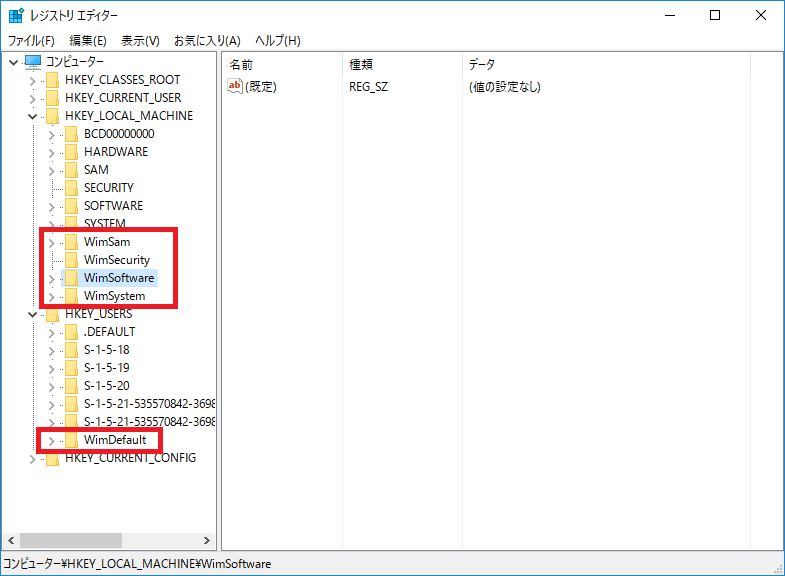Screen dimensions: 785x576
Task: Open the 表示(V) menu
Action: tap(140, 41)
